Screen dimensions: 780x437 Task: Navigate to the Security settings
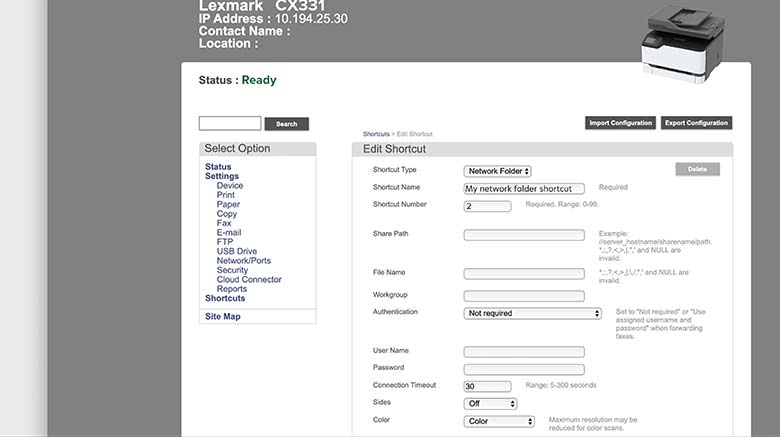(232, 270)
